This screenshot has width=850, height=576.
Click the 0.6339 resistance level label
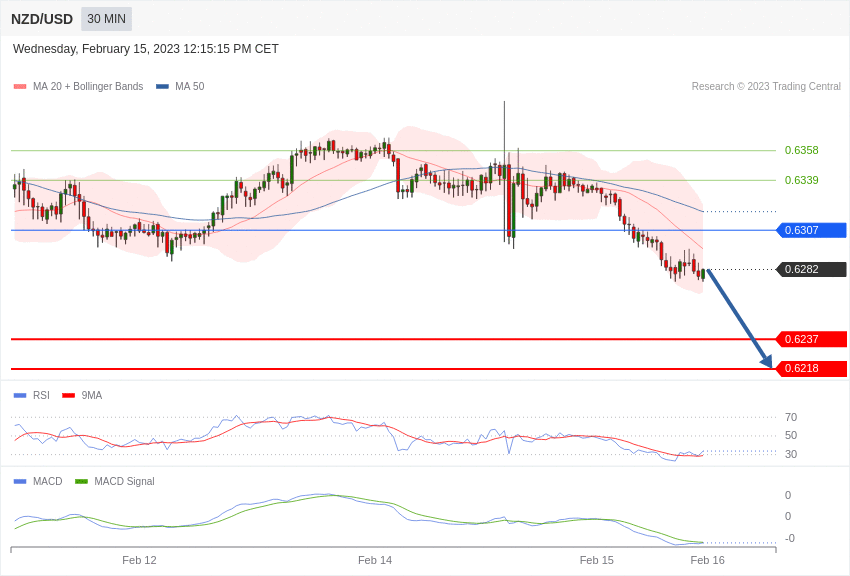[x=801, y=180]
